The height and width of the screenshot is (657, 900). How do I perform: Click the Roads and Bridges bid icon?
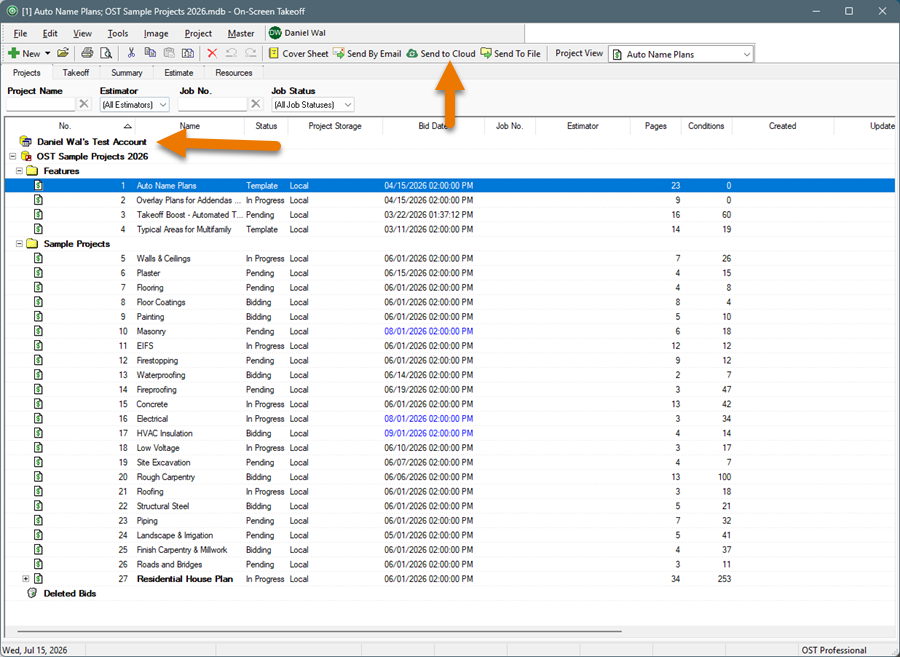(x=38, y=564)
